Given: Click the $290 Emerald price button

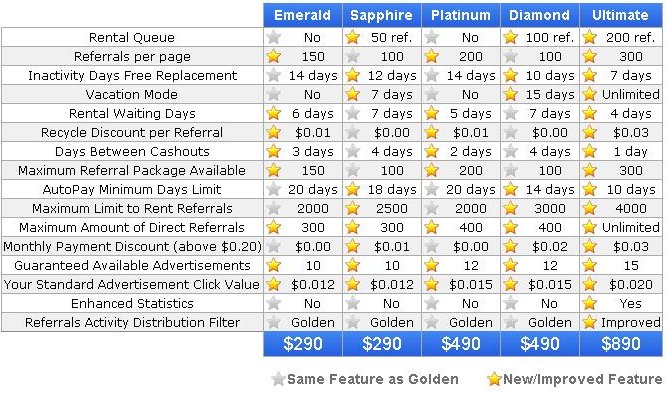Looking at the screenshot, I should (x=303, y=344).
